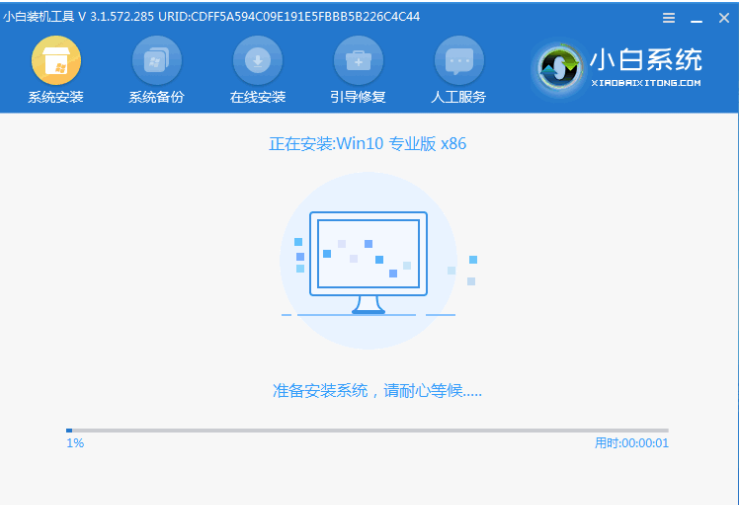Switch to the 系统备份 tab label
The width and height of the screenshot is (739, 505).
157,97
